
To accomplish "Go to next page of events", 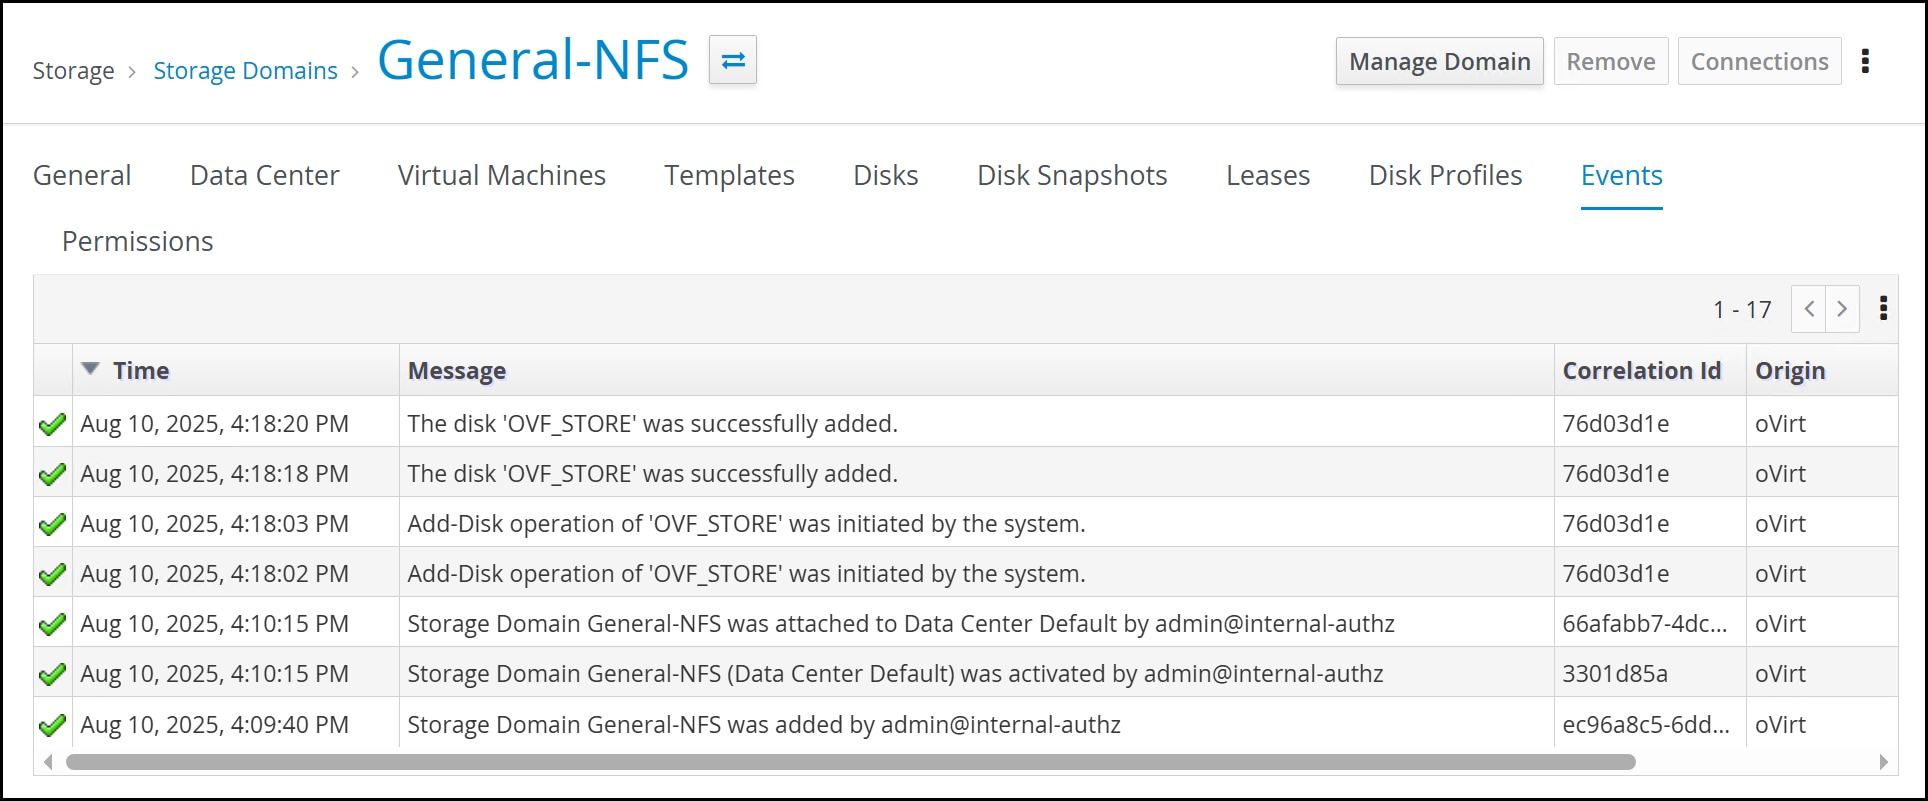I will click(x=1842, y=309).
